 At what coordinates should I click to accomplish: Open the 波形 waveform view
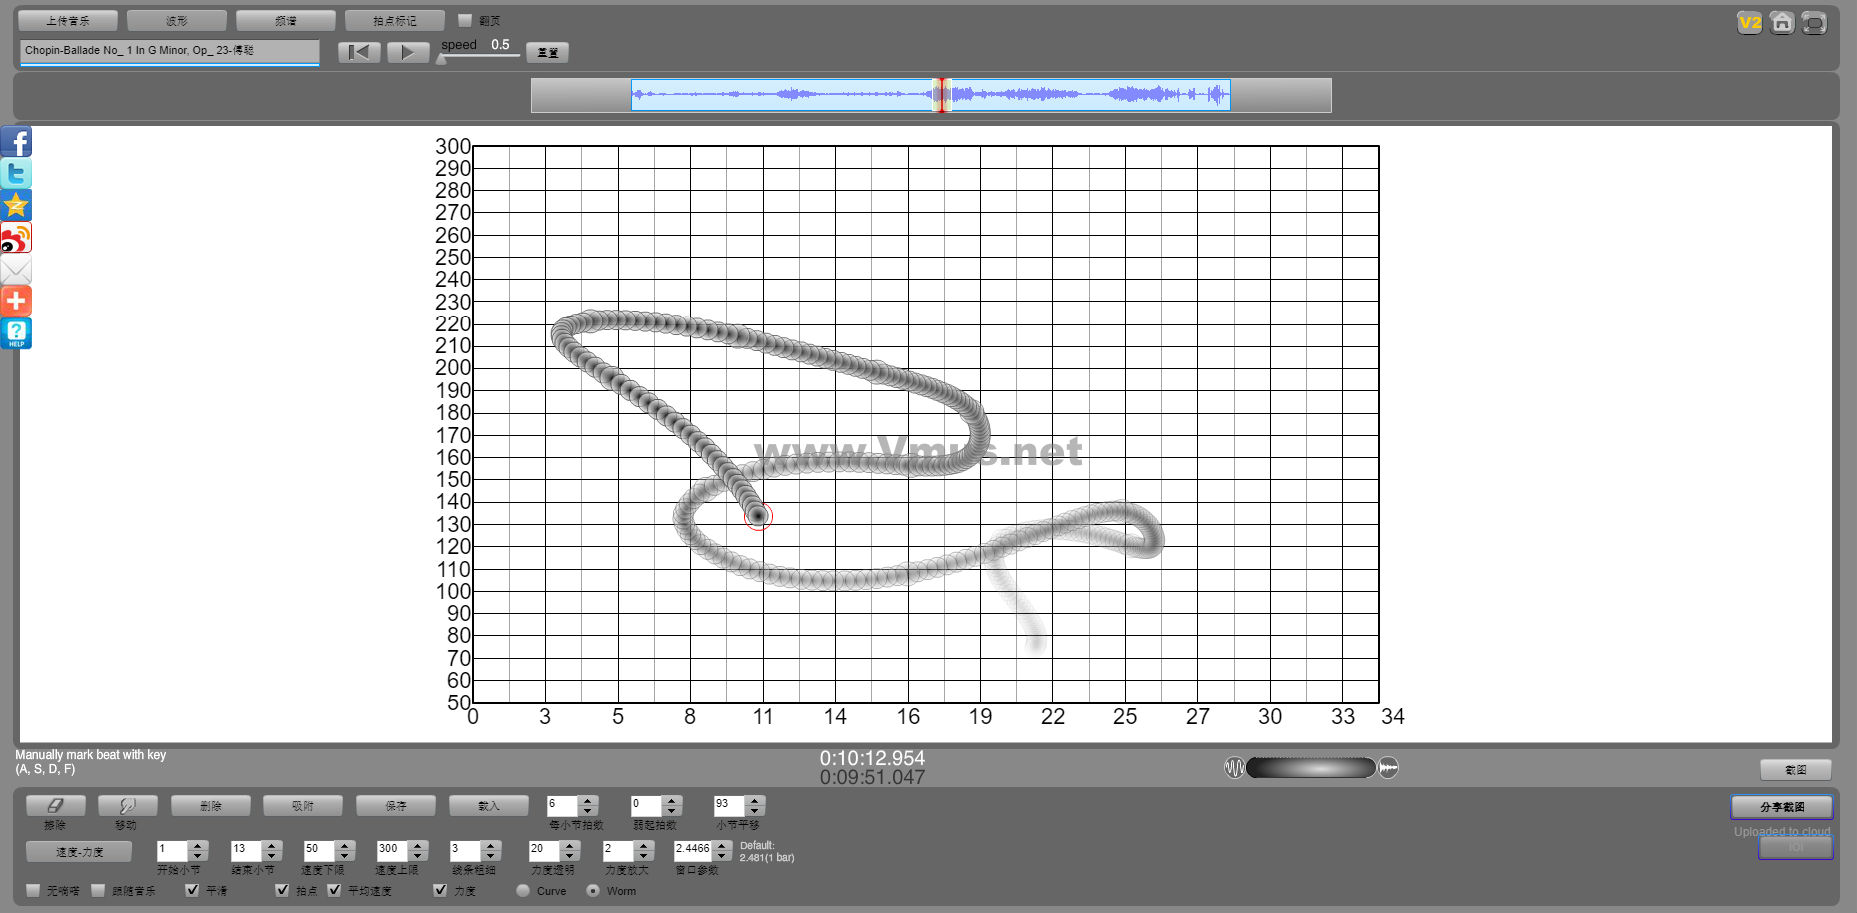pyautogui.click(x=177, y=21)
